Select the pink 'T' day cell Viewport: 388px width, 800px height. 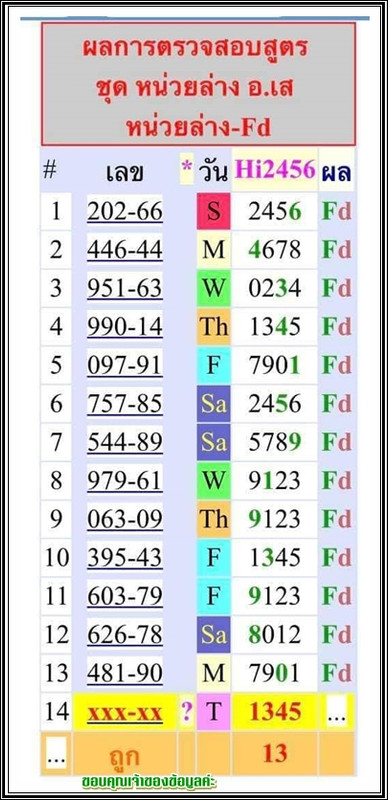213,712
